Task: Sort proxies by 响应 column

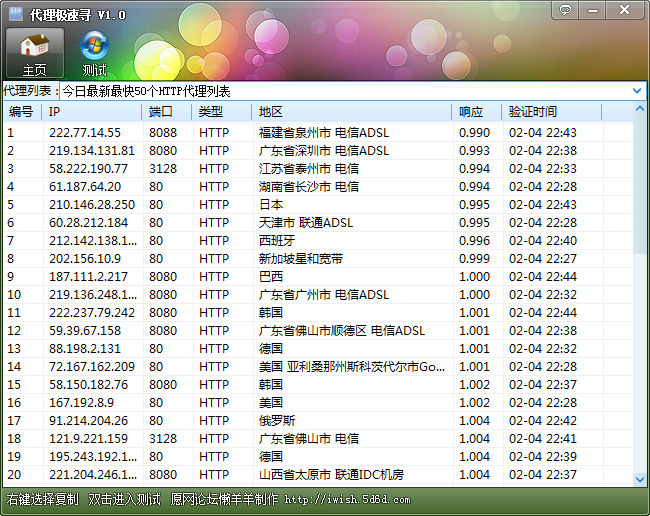Action: 476,112
